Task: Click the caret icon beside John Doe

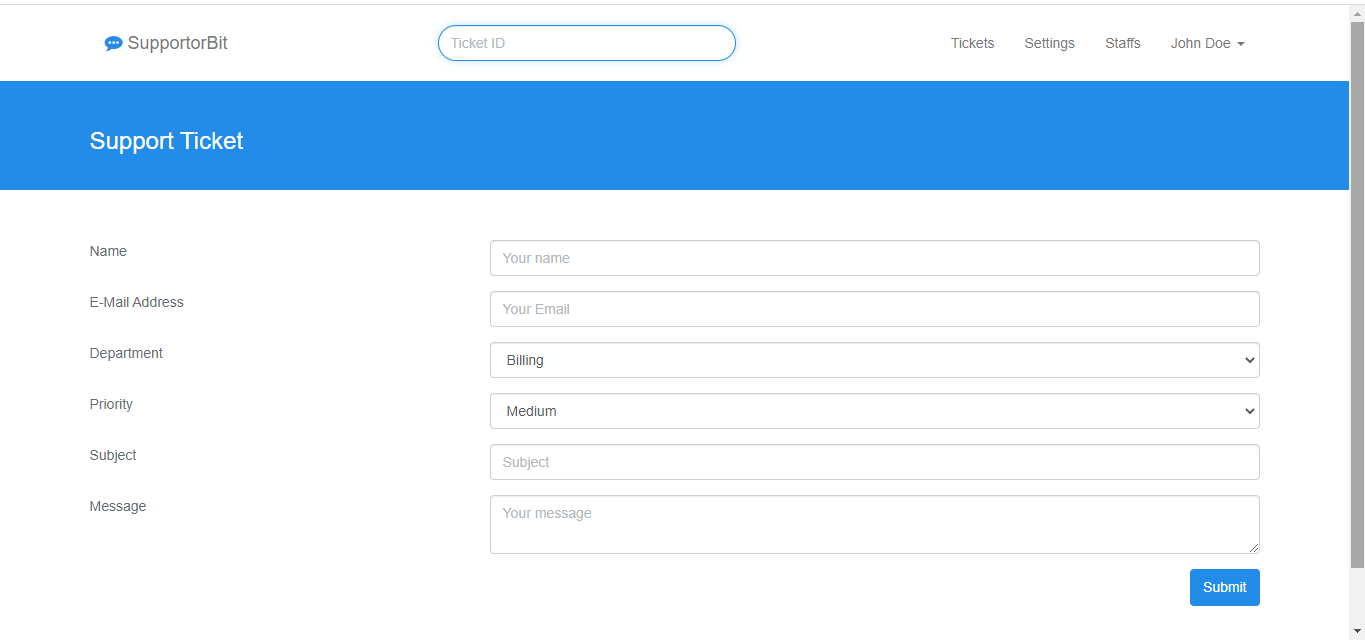Action: (x=1240, y=44)
